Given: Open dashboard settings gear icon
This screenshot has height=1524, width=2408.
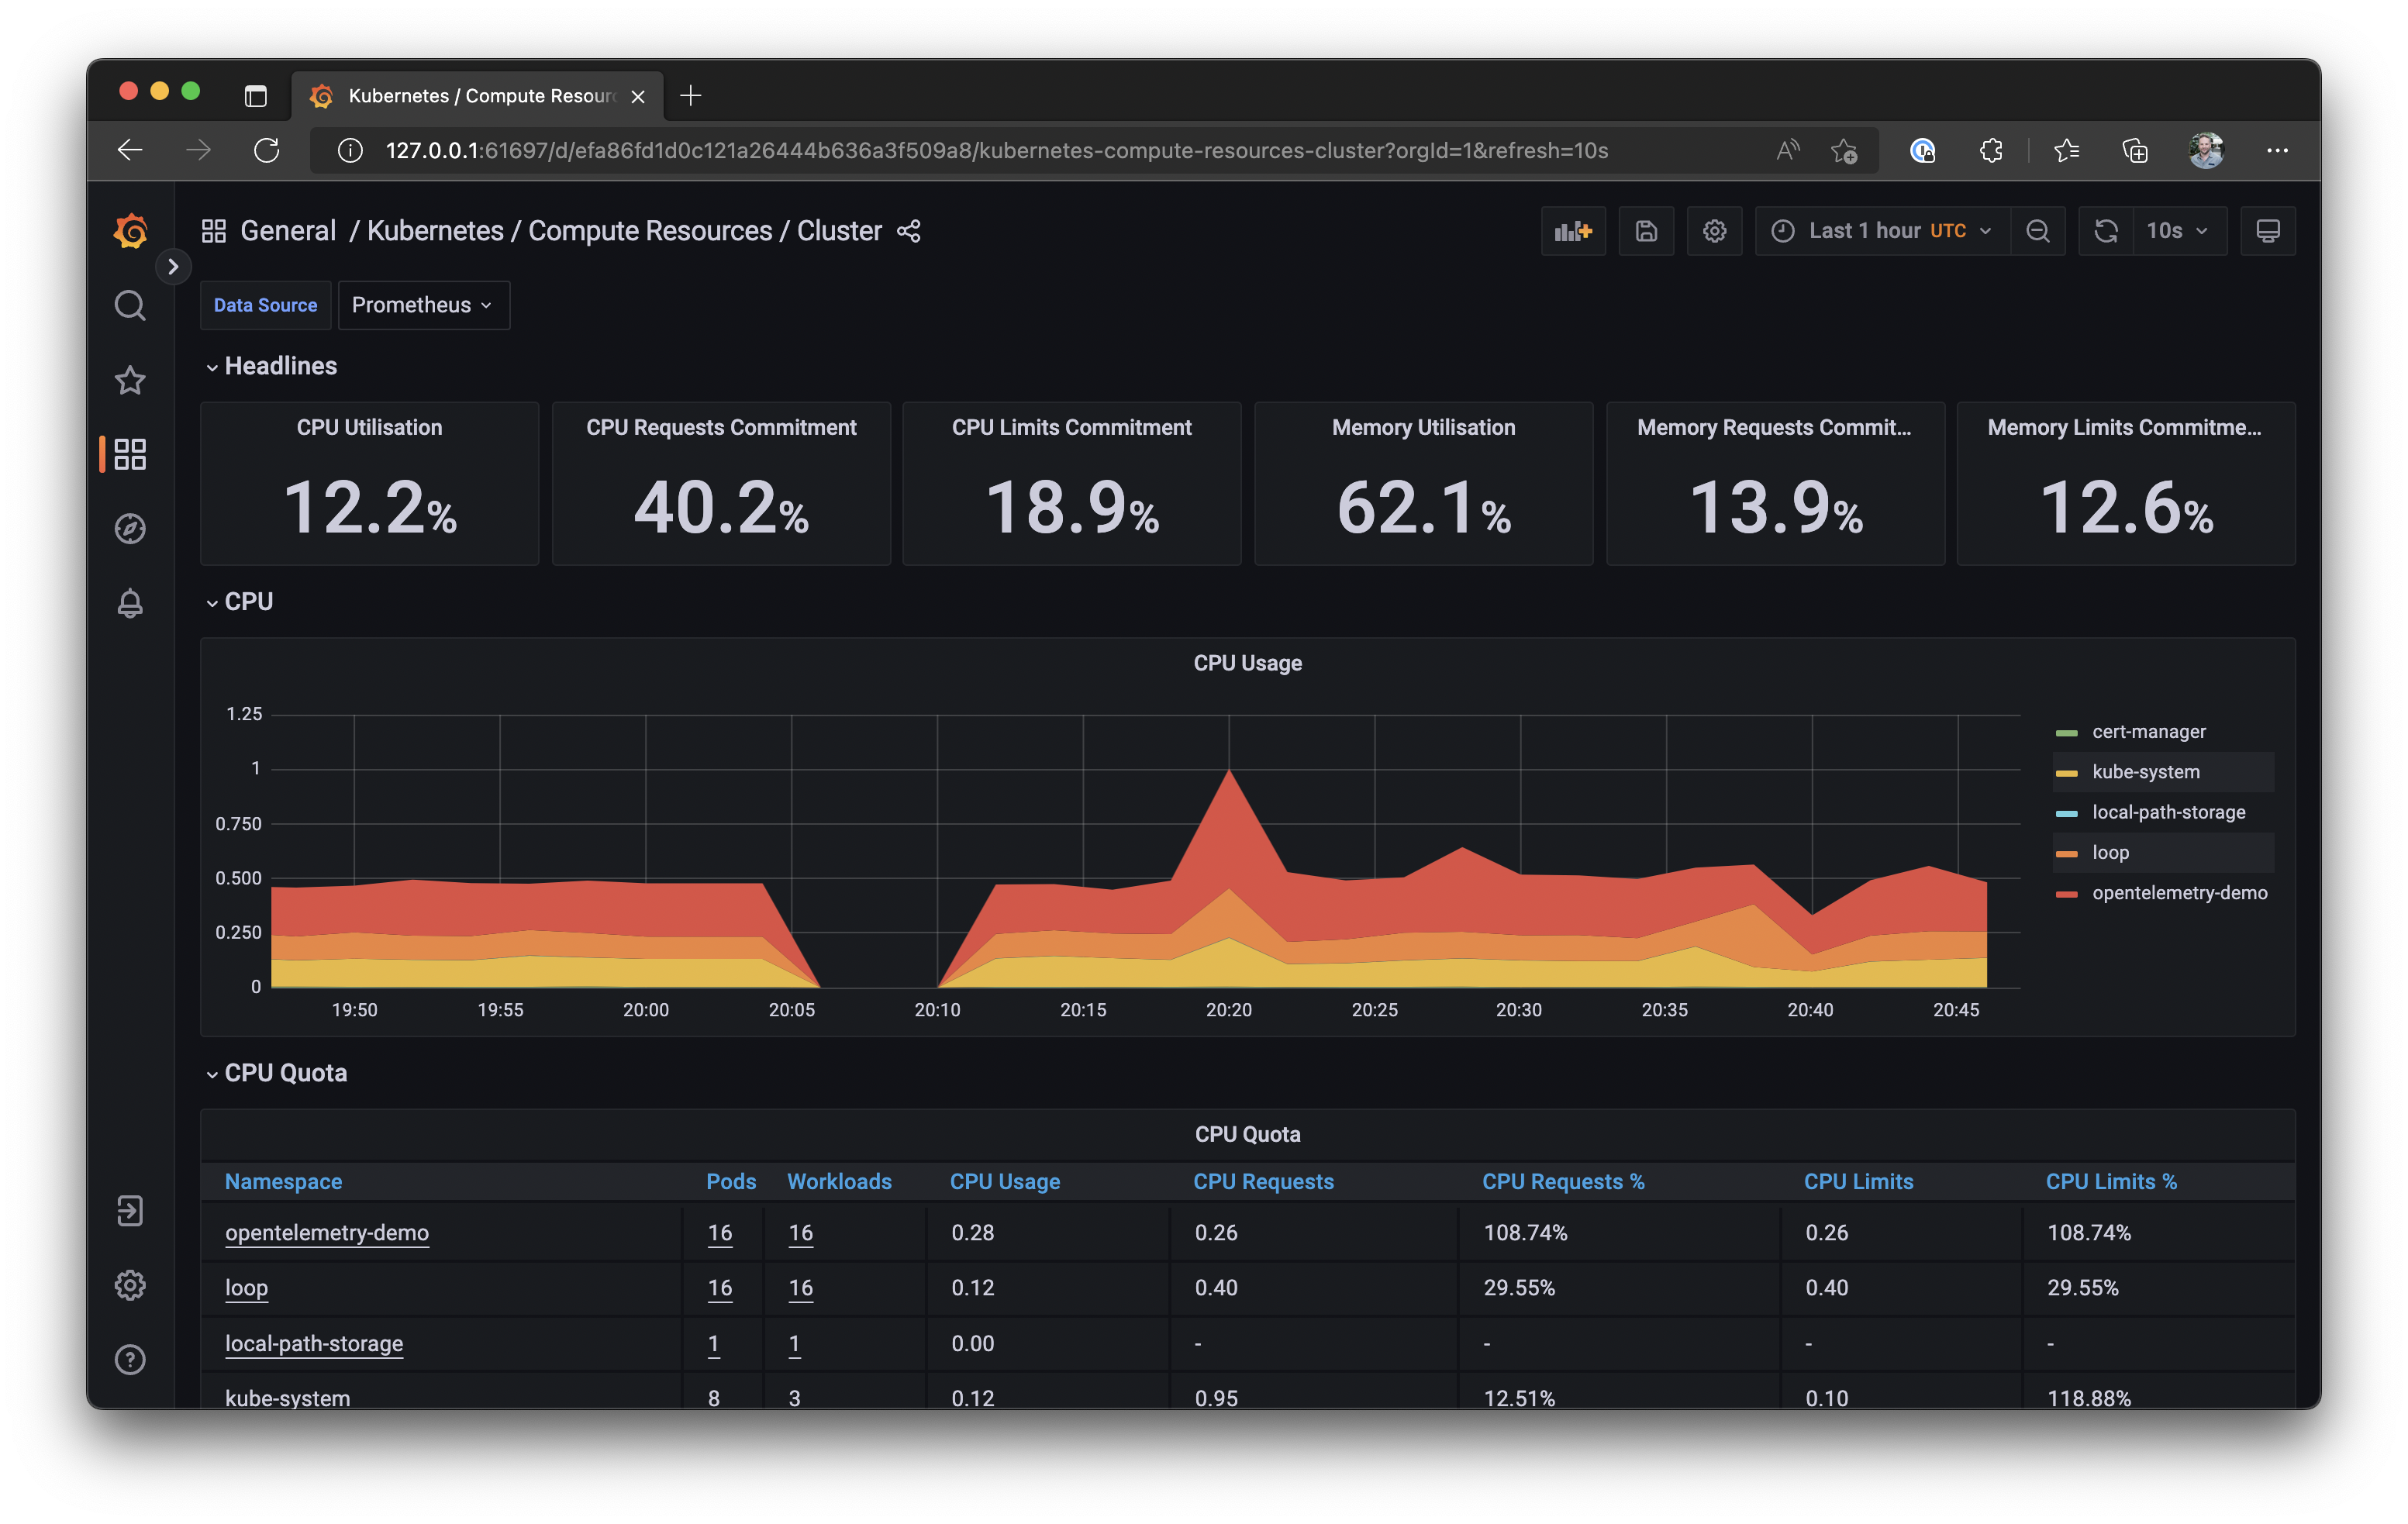Looking at the screenshot, I should coord(1714,231).
